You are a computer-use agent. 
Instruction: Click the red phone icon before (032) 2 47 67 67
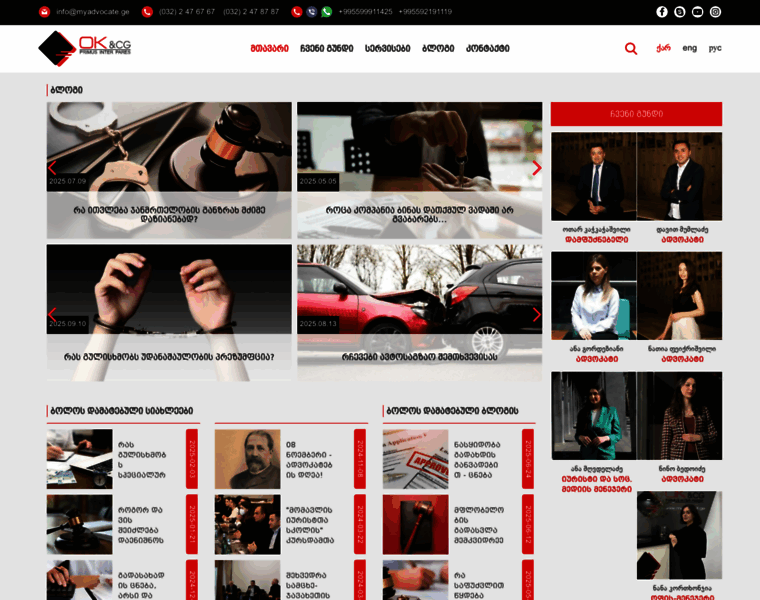click(147, 12)
